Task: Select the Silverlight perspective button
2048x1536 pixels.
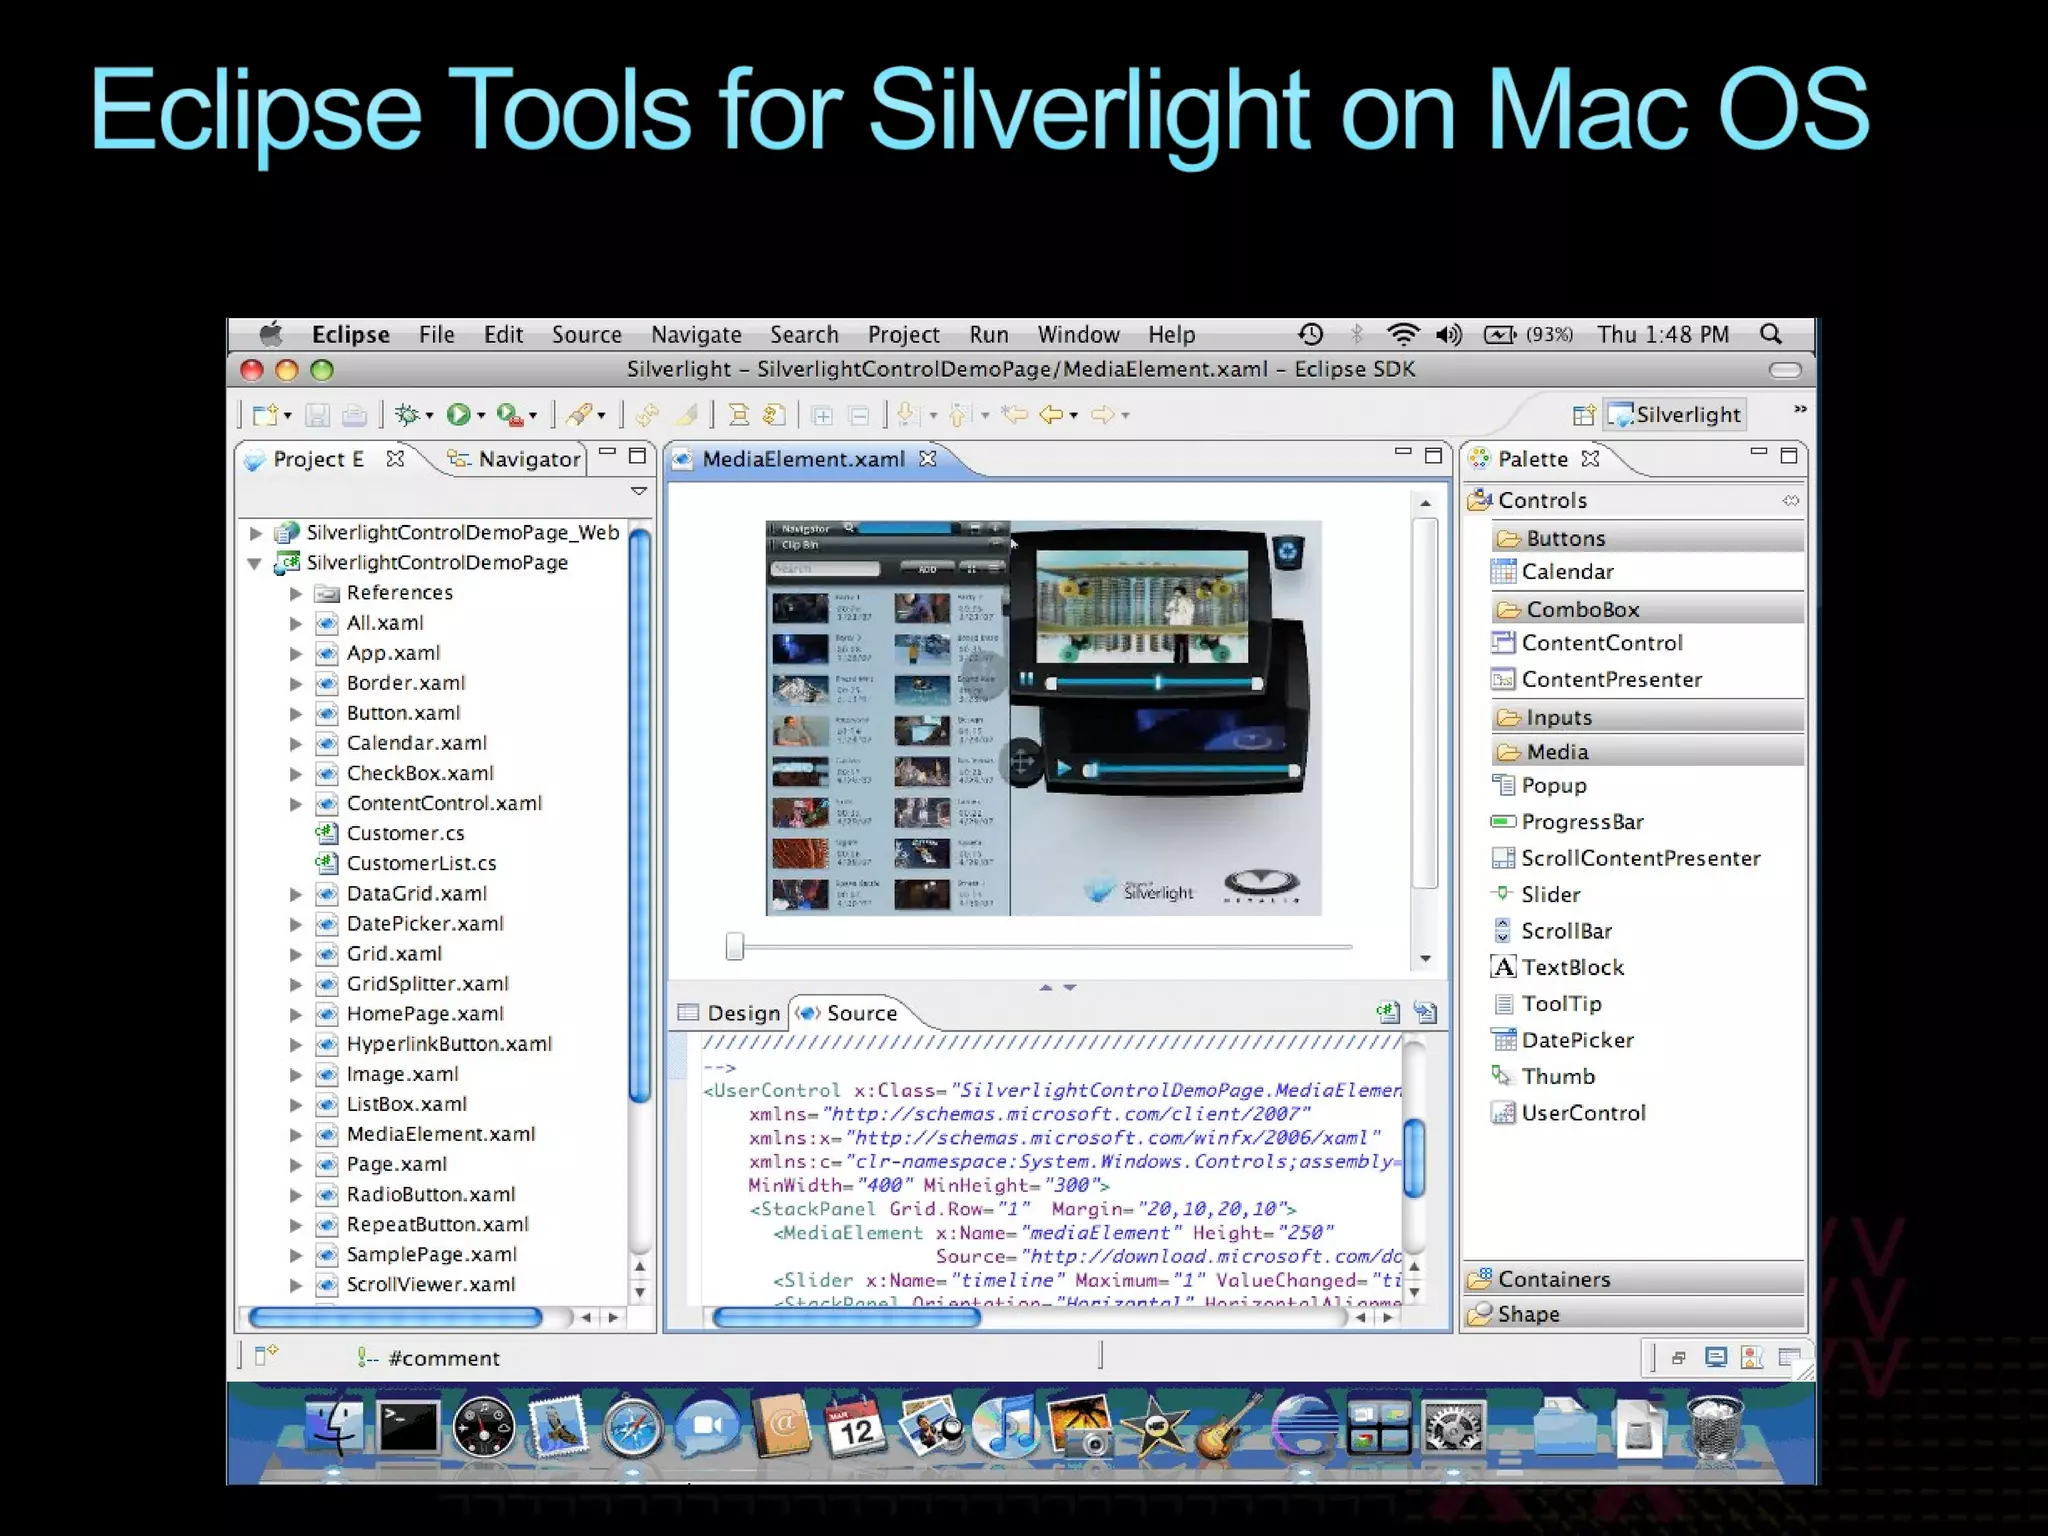Action: [x=1676, y=414]
